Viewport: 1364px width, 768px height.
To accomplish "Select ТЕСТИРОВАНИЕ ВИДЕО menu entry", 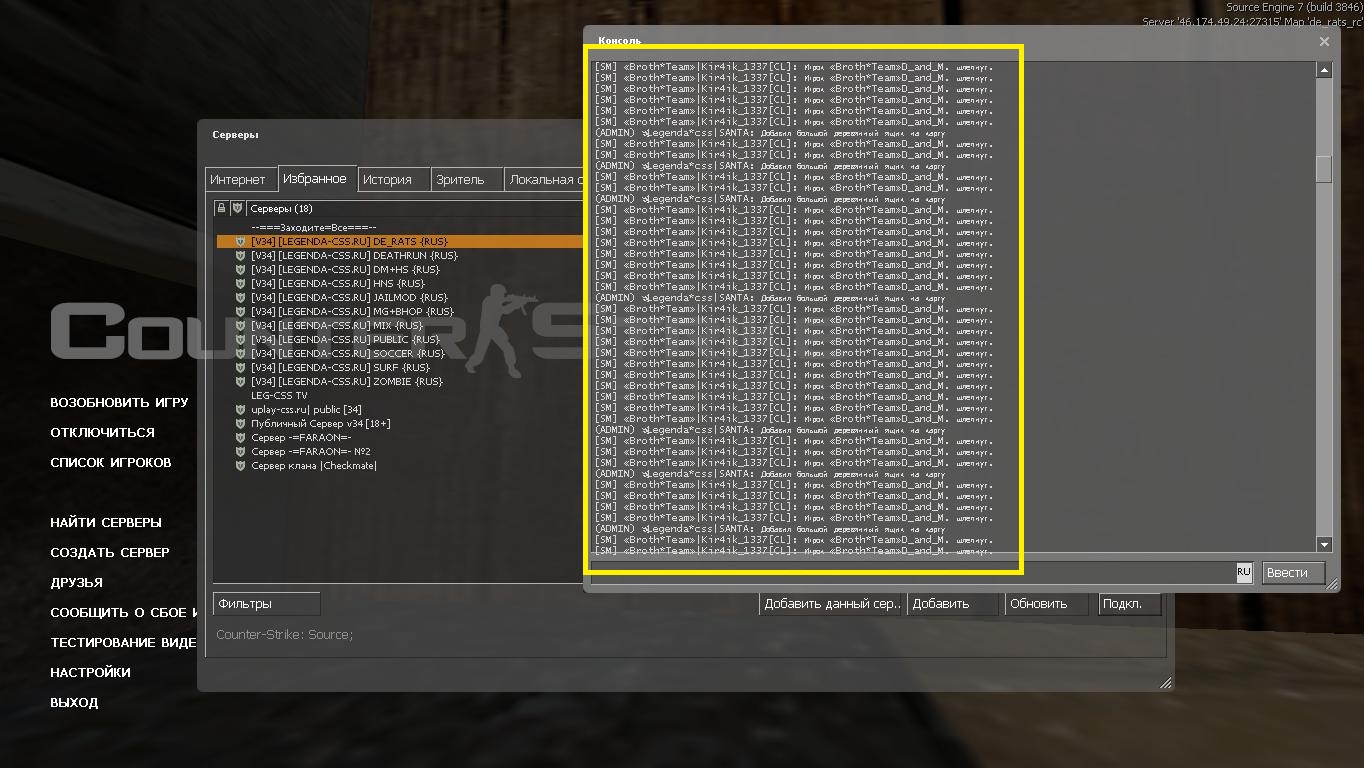I will [123, 642].
